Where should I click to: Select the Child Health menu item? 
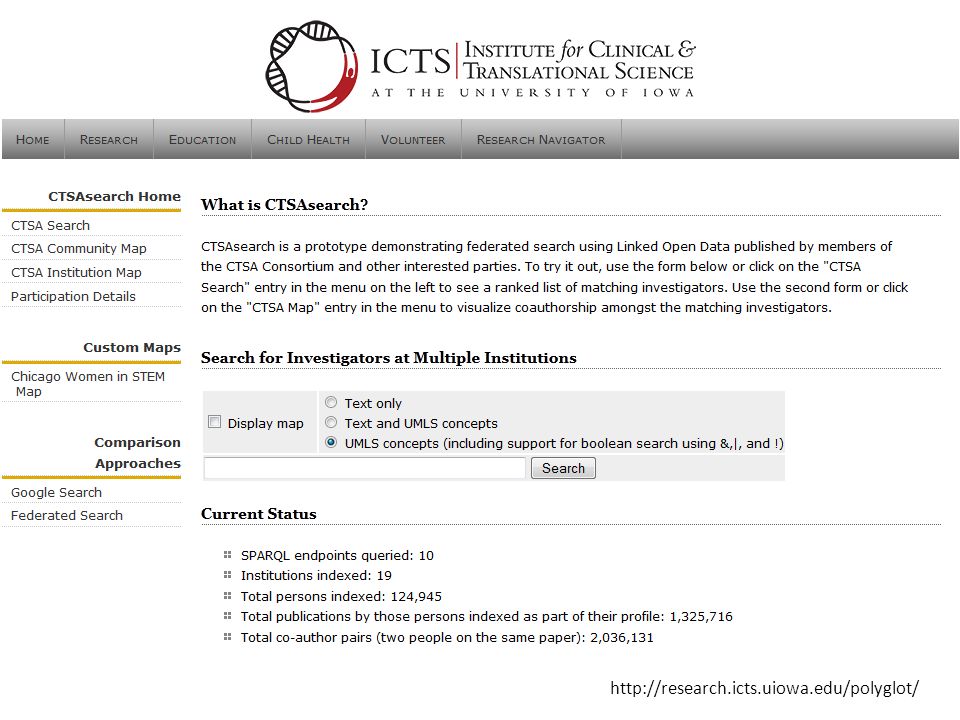[309, 140]
